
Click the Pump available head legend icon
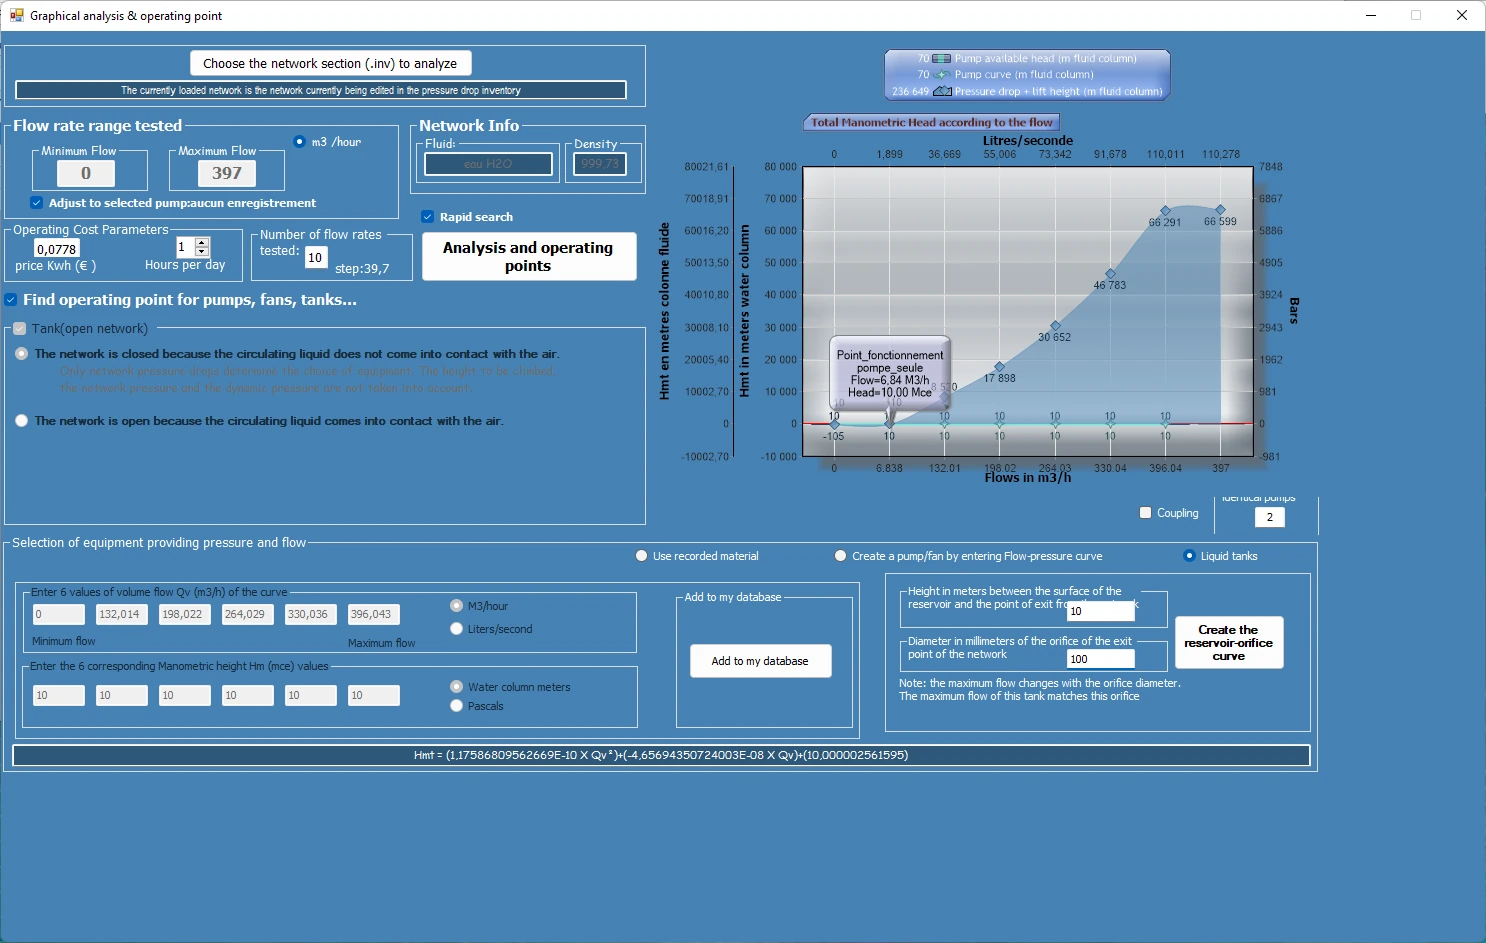(941, 59)
